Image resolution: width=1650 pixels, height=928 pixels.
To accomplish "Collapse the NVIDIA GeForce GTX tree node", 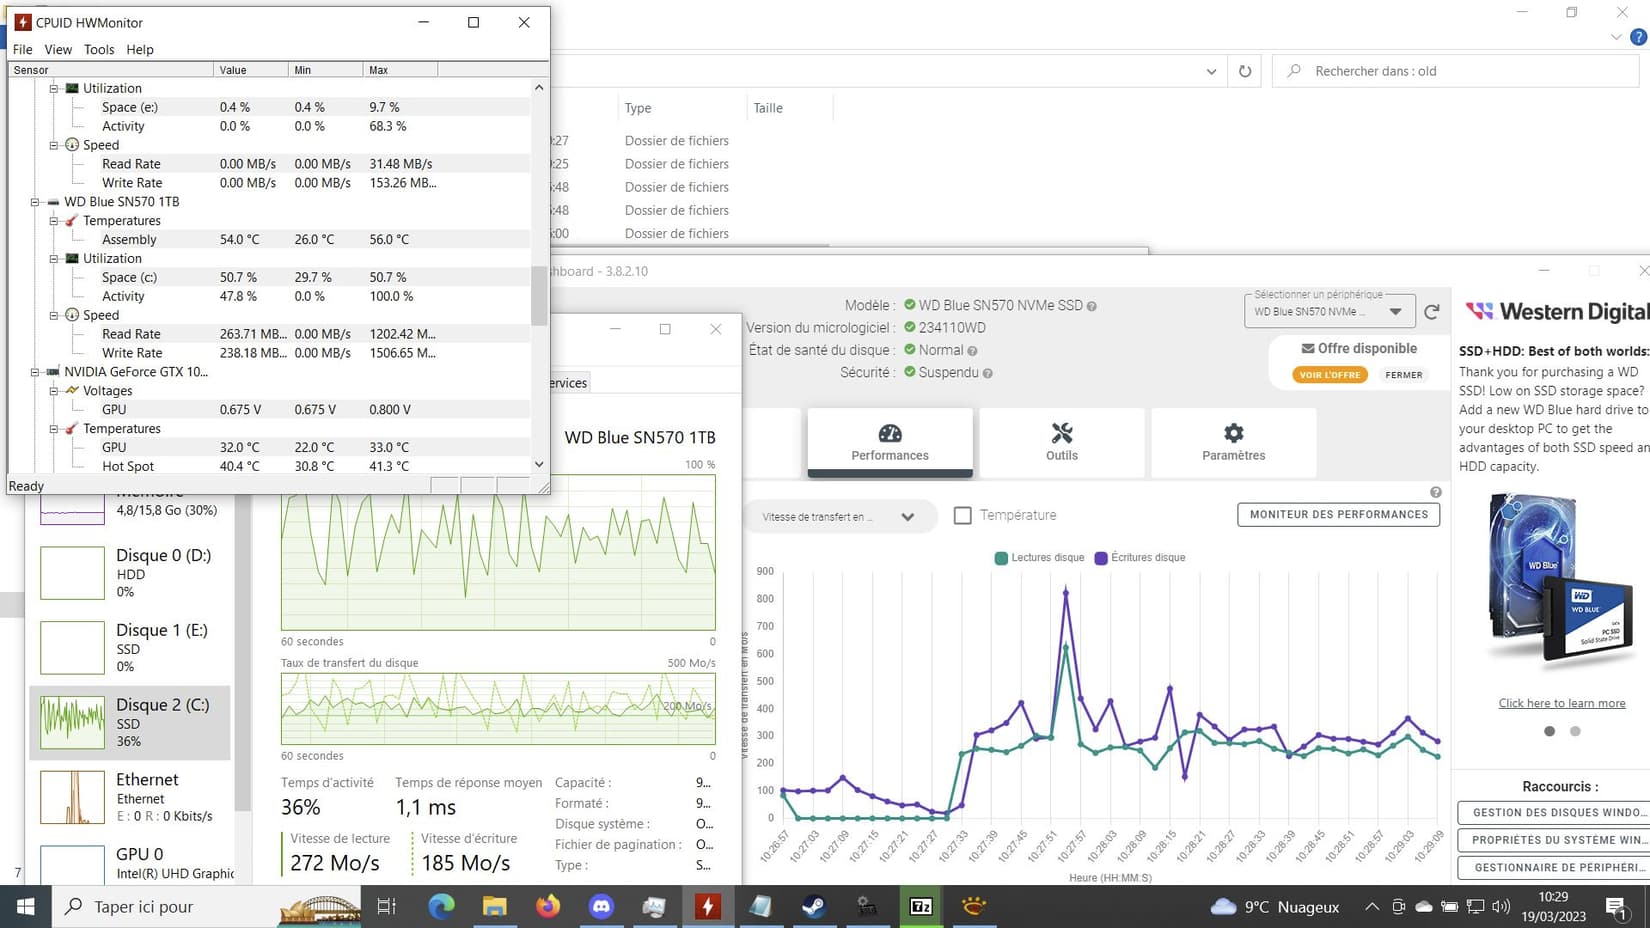I will pos(35,372).
